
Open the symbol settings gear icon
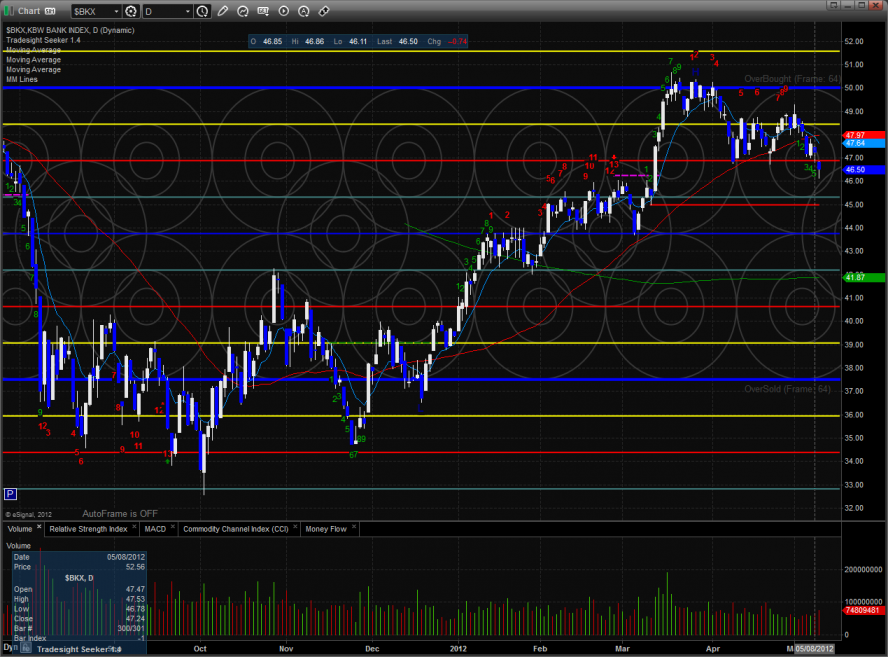point(130,11)
